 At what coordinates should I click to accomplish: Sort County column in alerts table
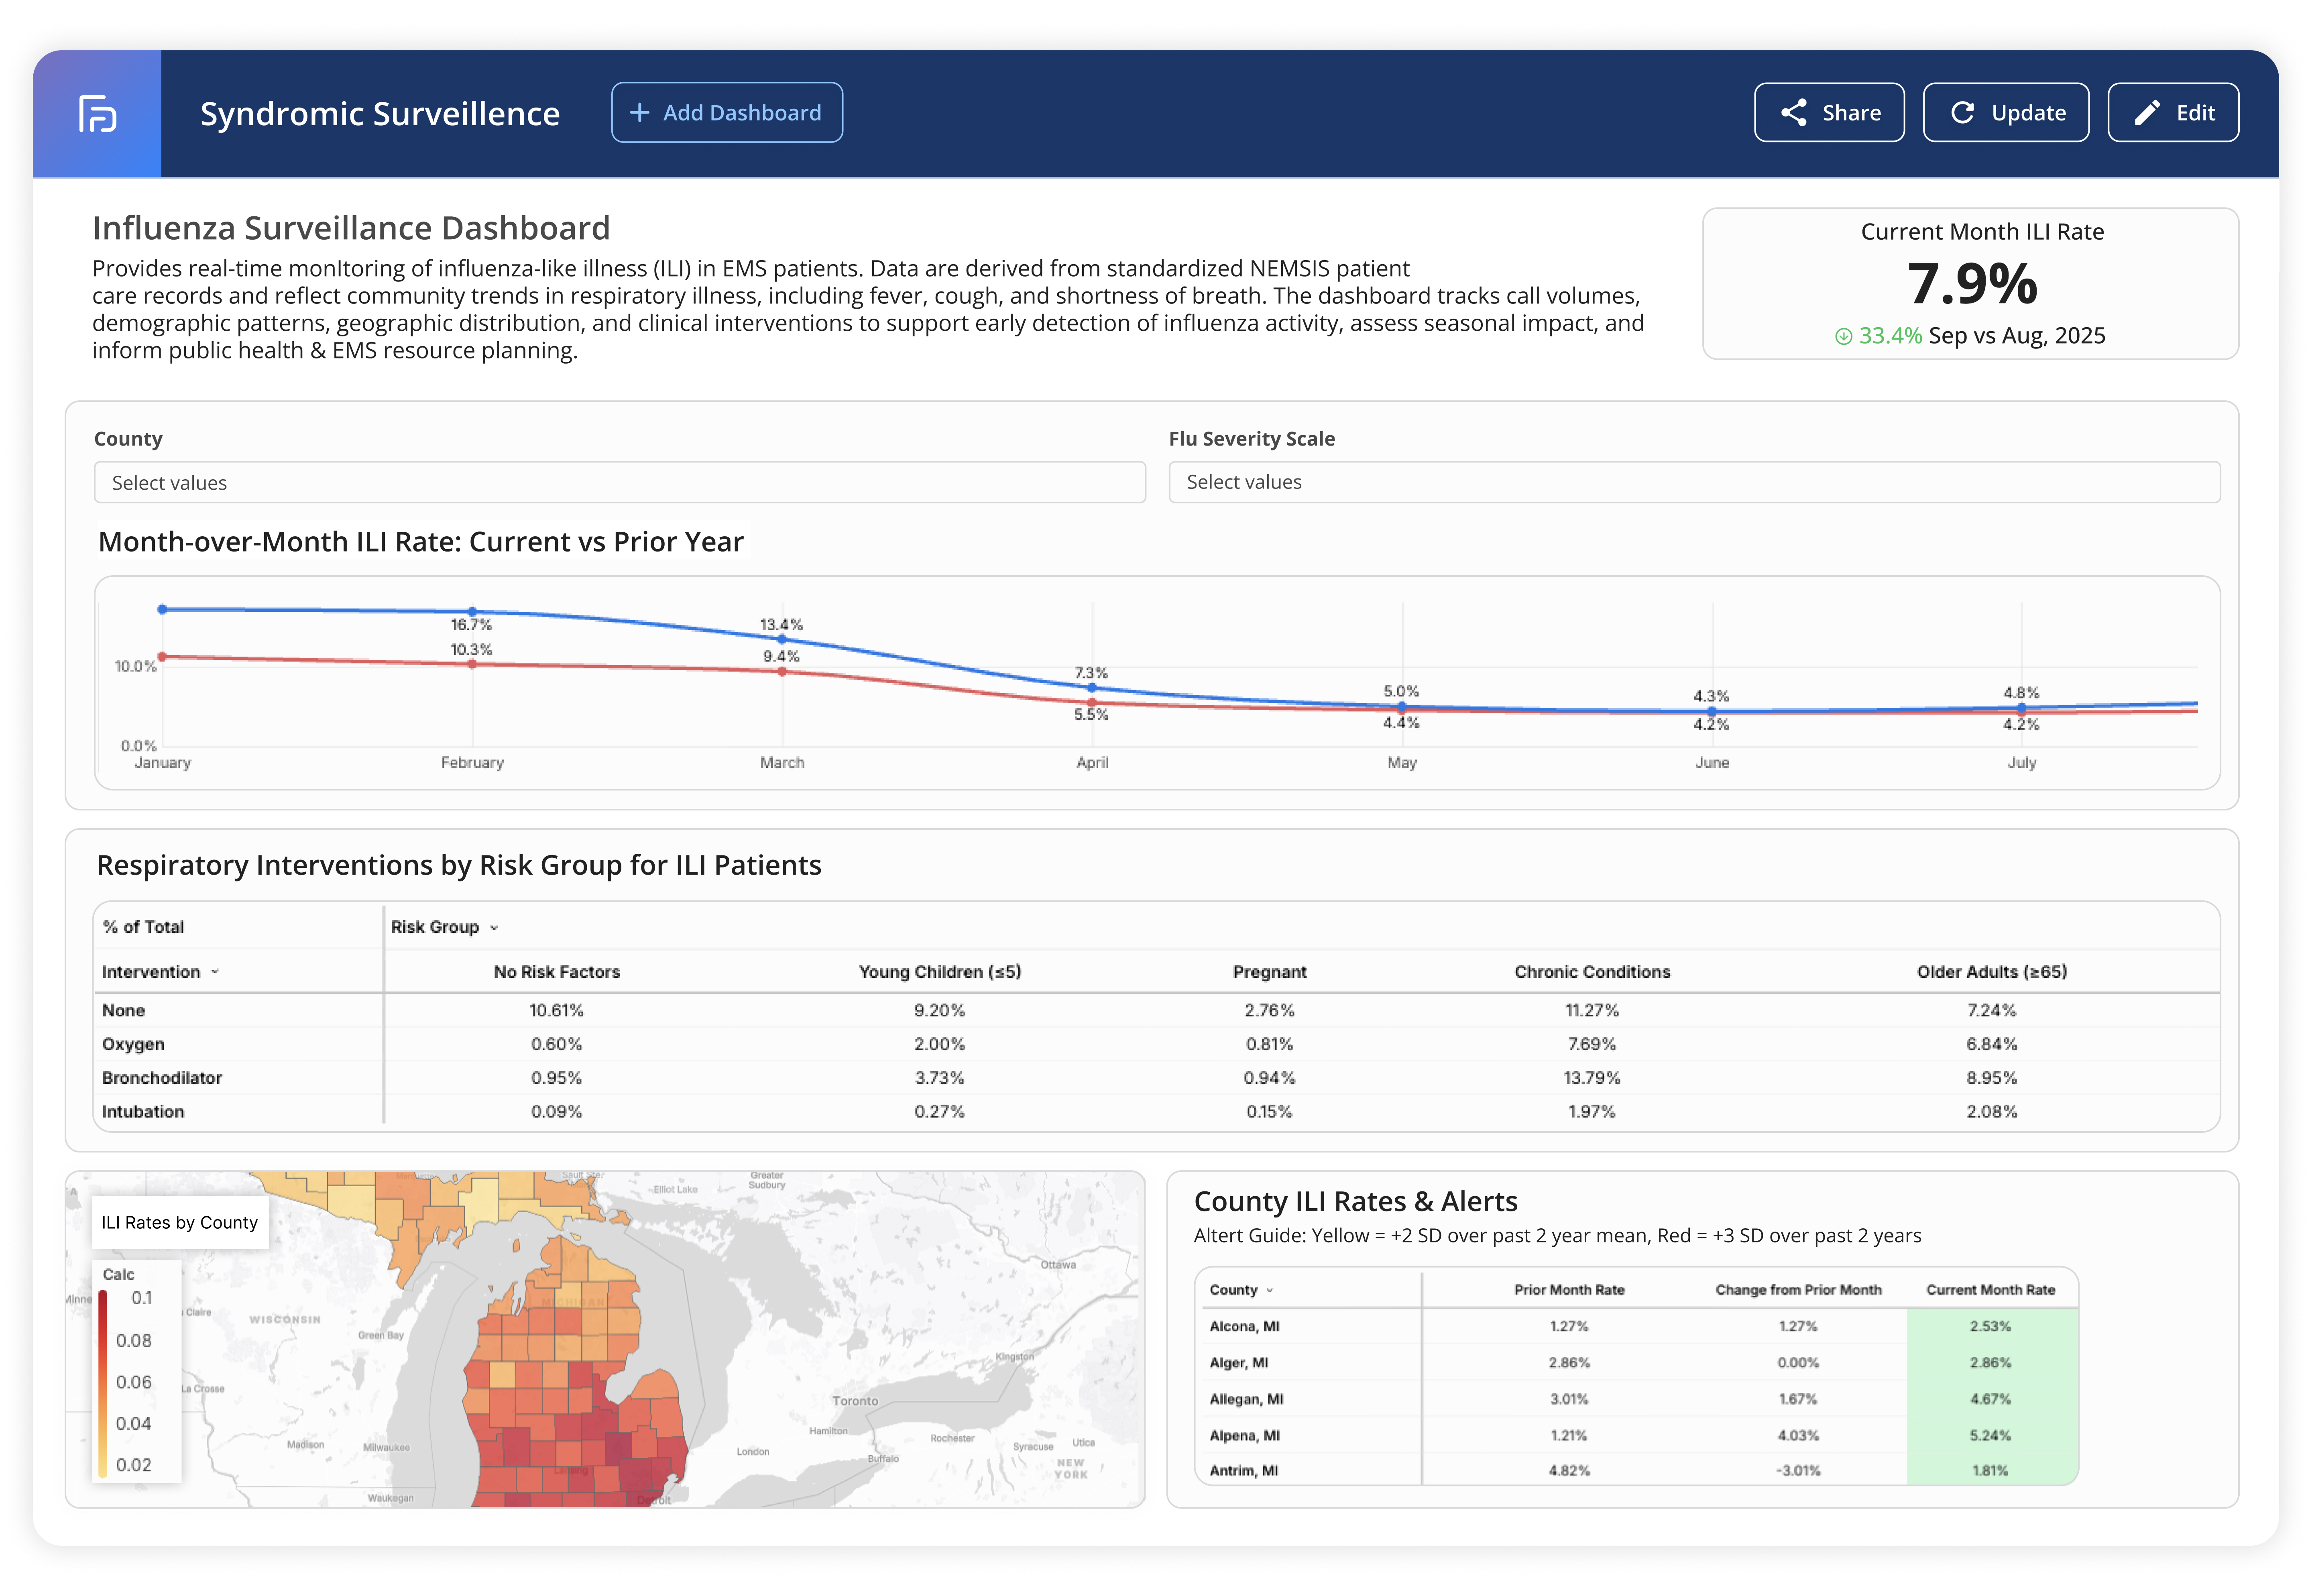coord(1269,1291)
